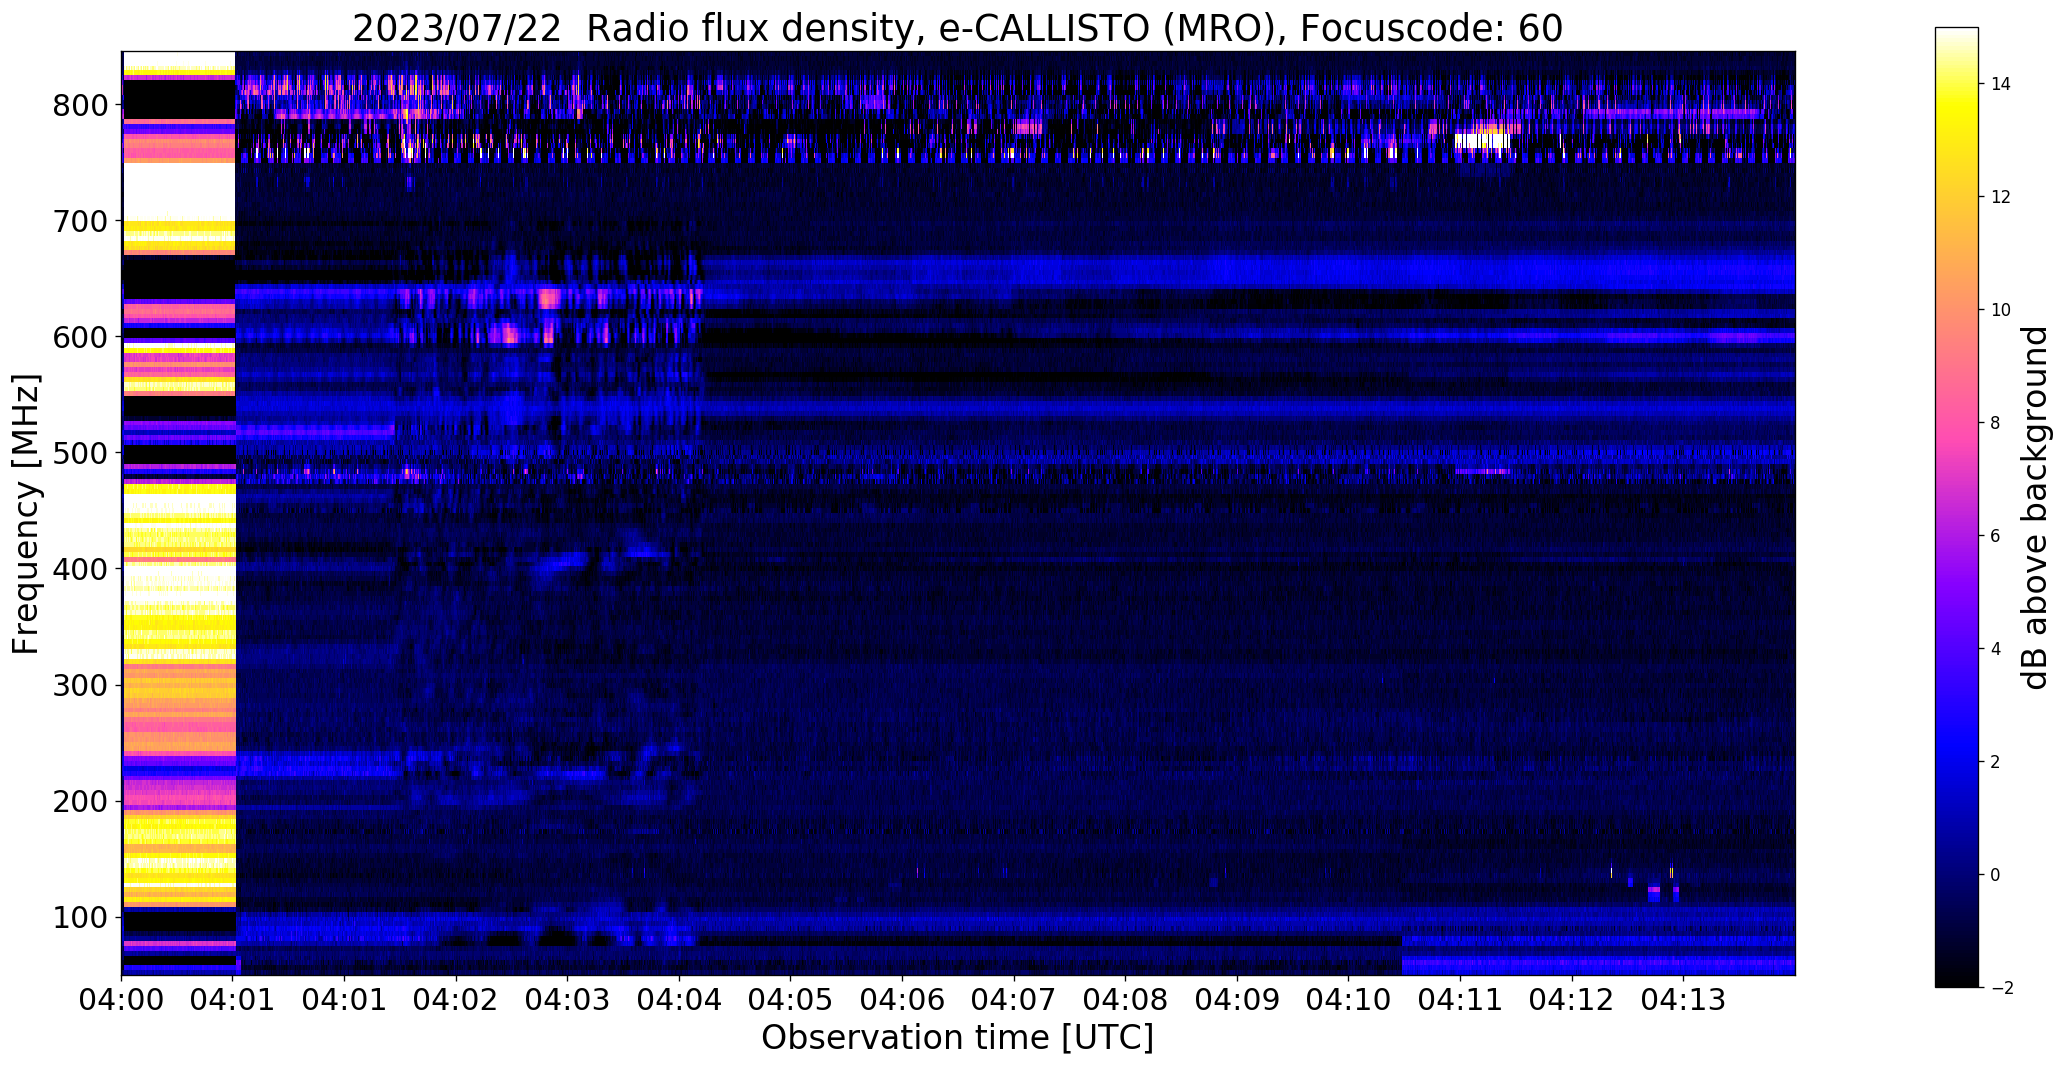Click the colorbar tick label 10
Screen dimensions: 2066x1067
pos(2001,310)
